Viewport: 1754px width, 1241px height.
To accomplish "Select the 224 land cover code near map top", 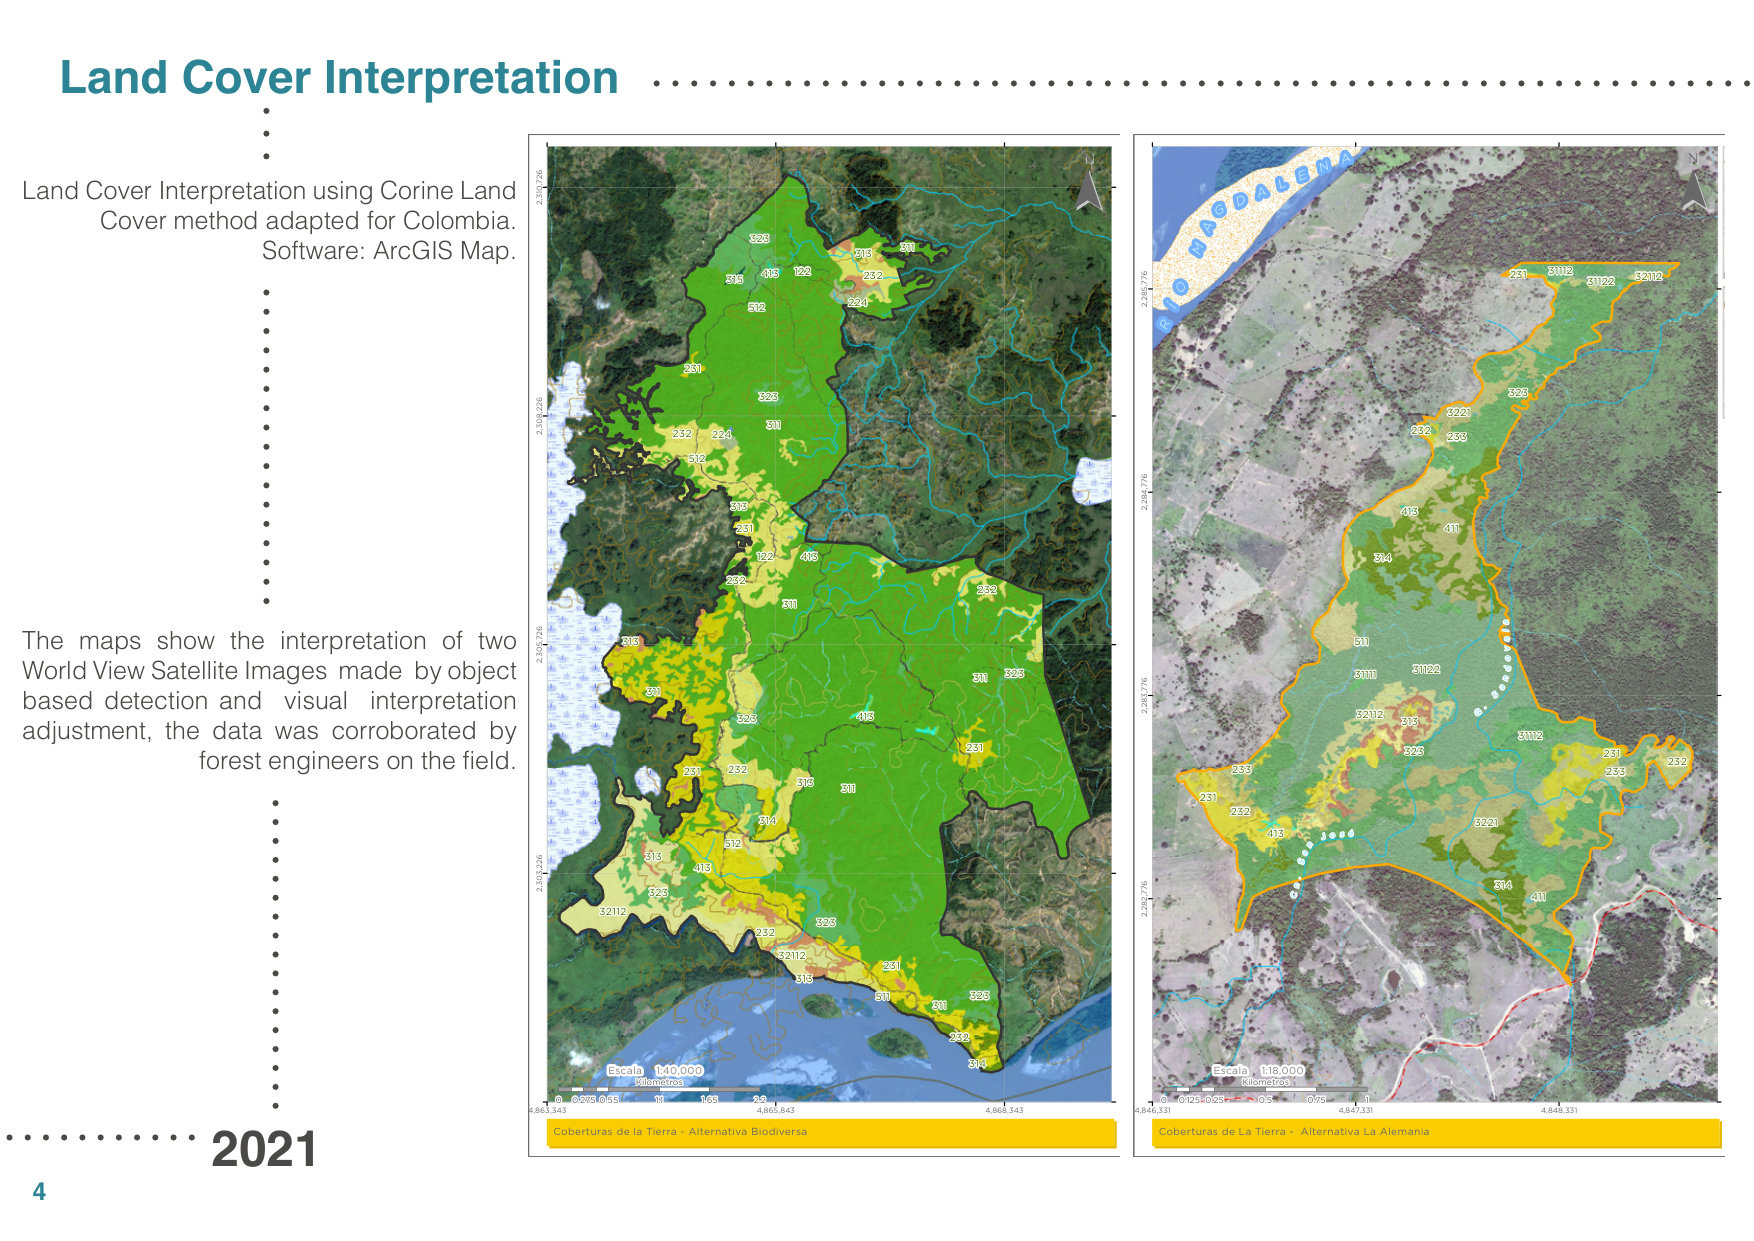I will click(x=857, y=300).
